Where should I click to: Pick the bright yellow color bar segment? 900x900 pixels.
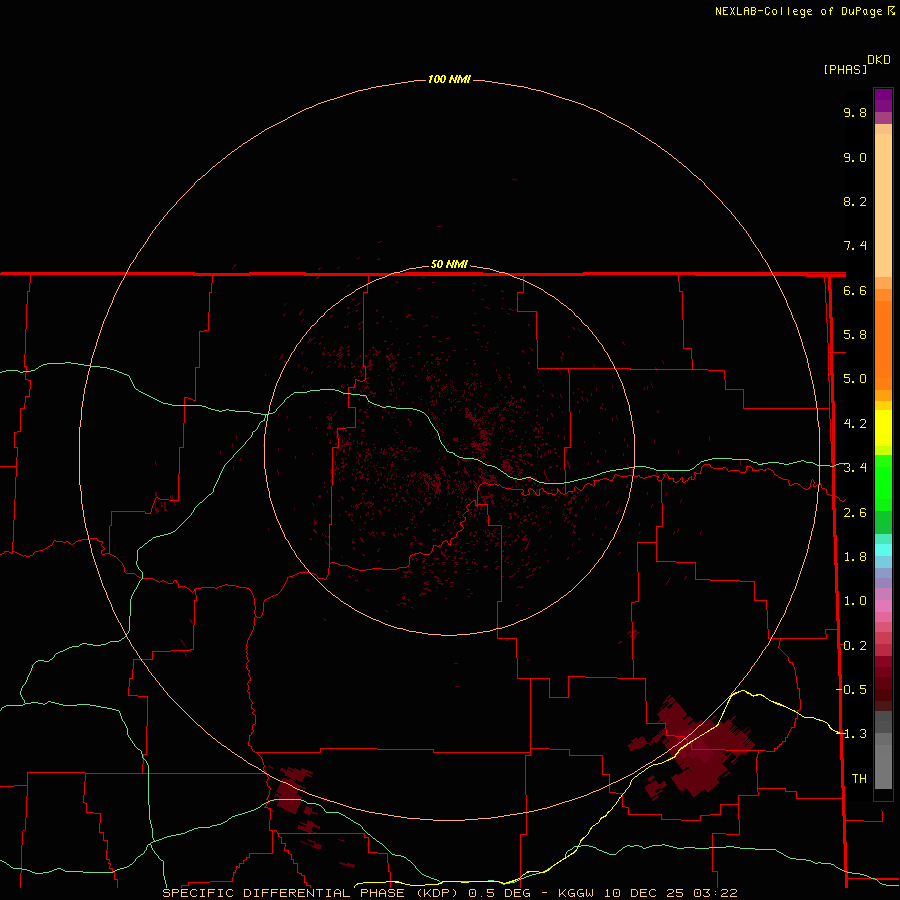click(883, 428)
